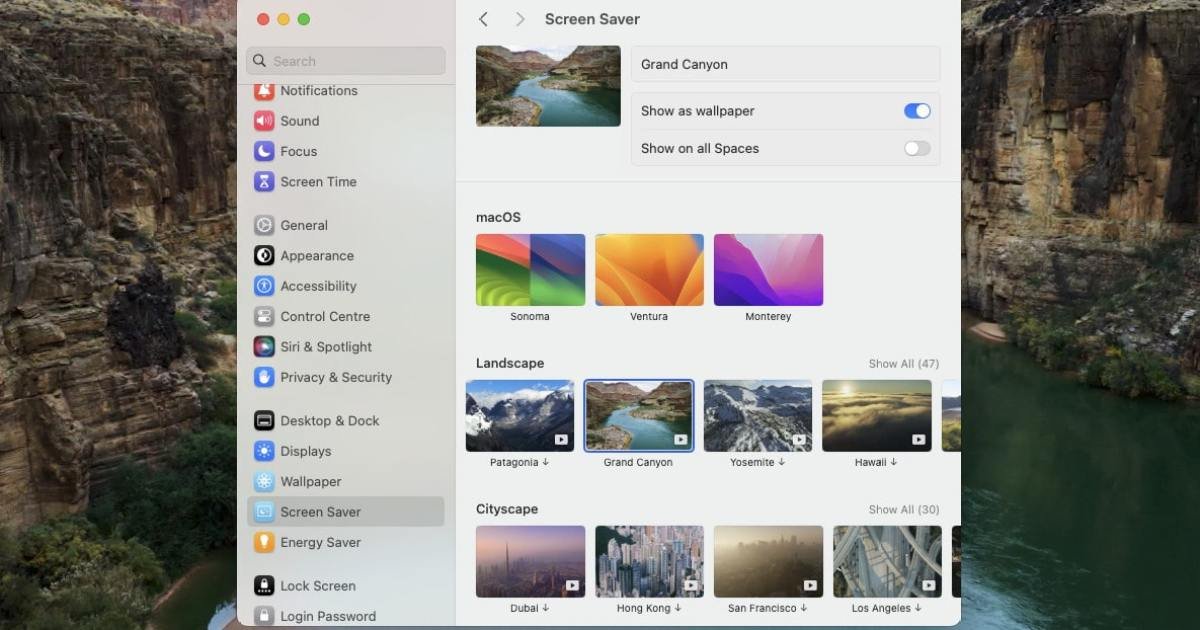Select the Hong Kong cityscape thumbnail
The height and width of the screenshot is (630, 1200).
(649, 561)
